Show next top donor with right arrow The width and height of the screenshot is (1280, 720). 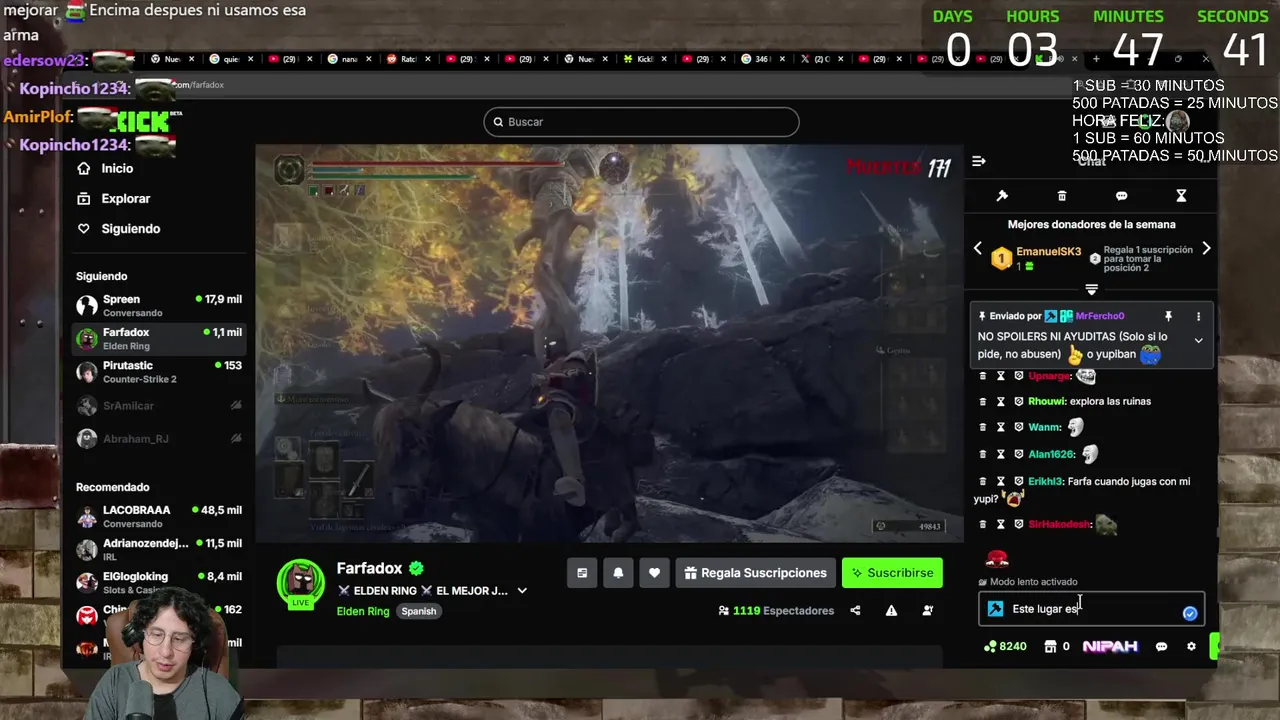(x=1206, y=249)
